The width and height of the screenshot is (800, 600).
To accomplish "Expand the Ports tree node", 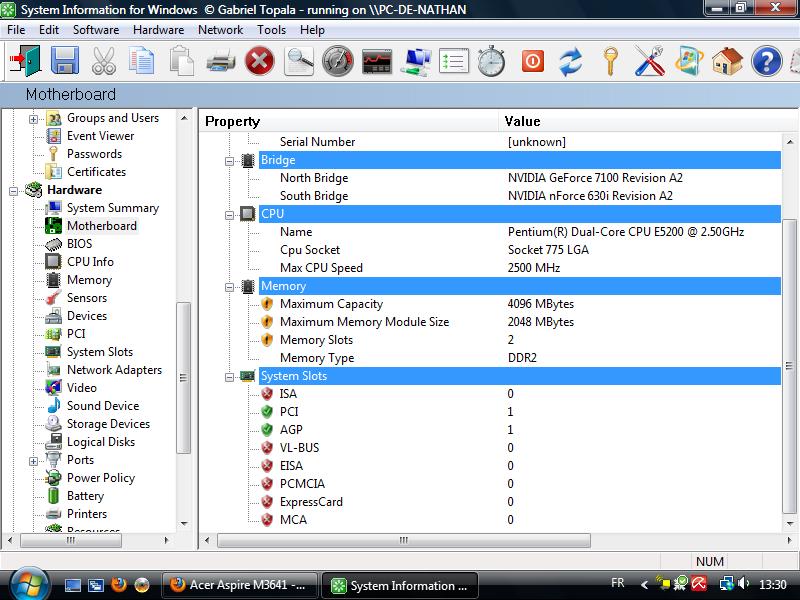I will 33,461.
